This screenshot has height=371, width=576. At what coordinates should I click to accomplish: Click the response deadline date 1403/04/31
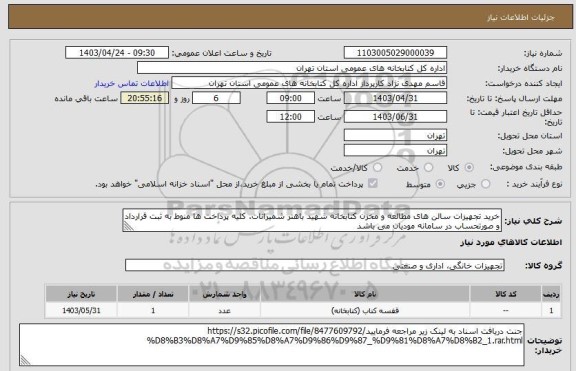pos(395,98)
